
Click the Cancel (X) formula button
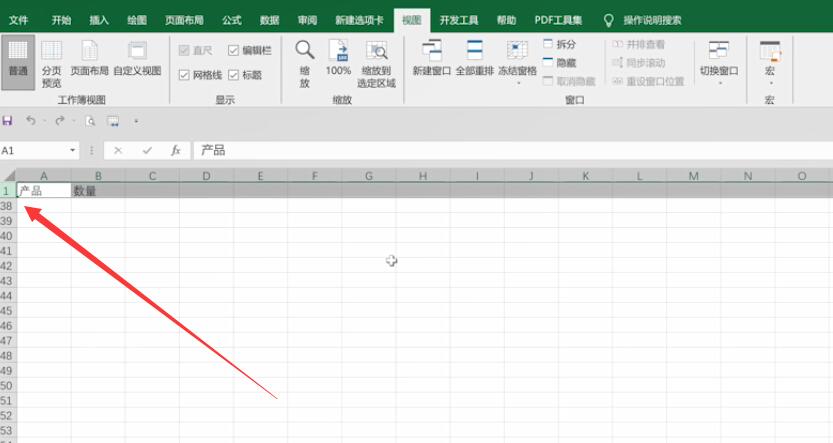point(118,151)
